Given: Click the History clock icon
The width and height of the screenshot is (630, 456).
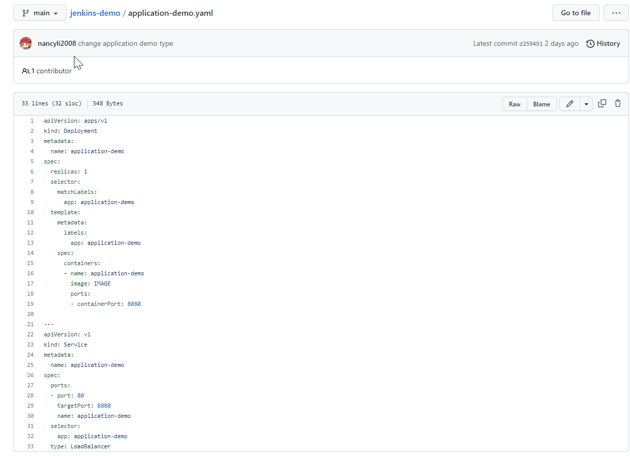Looking at the screenshot, I should (x=590, y=43).
